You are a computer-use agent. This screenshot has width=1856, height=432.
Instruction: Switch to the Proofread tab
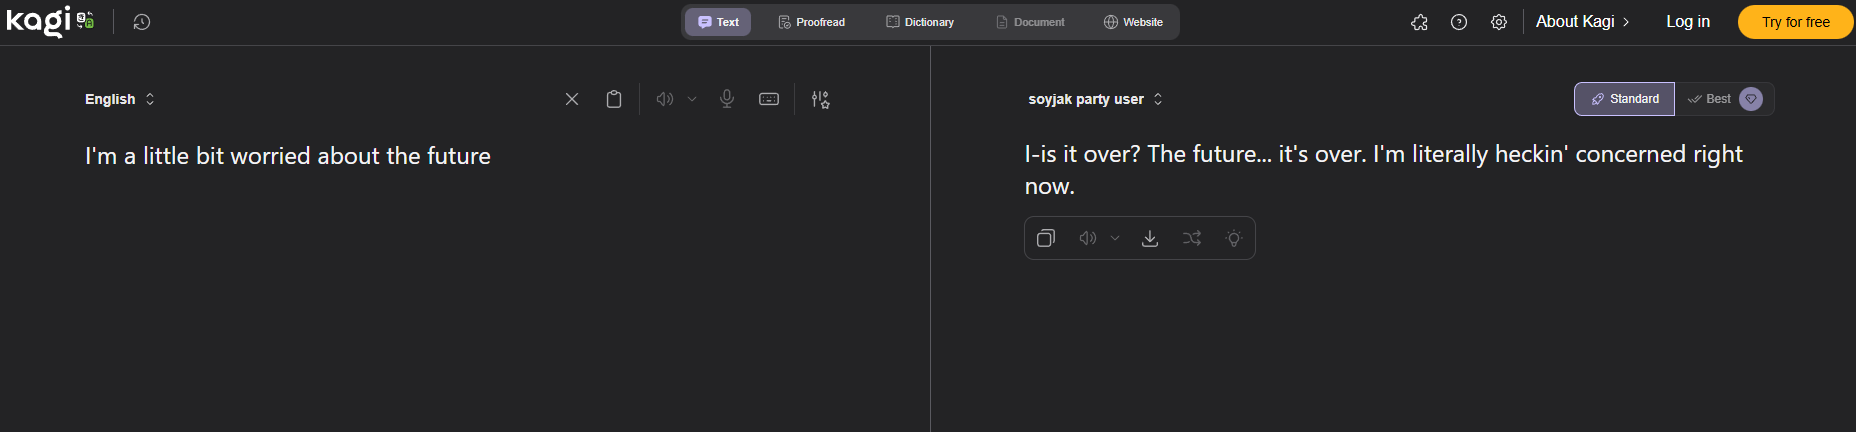pyautogui.click(x=812, y=22)
